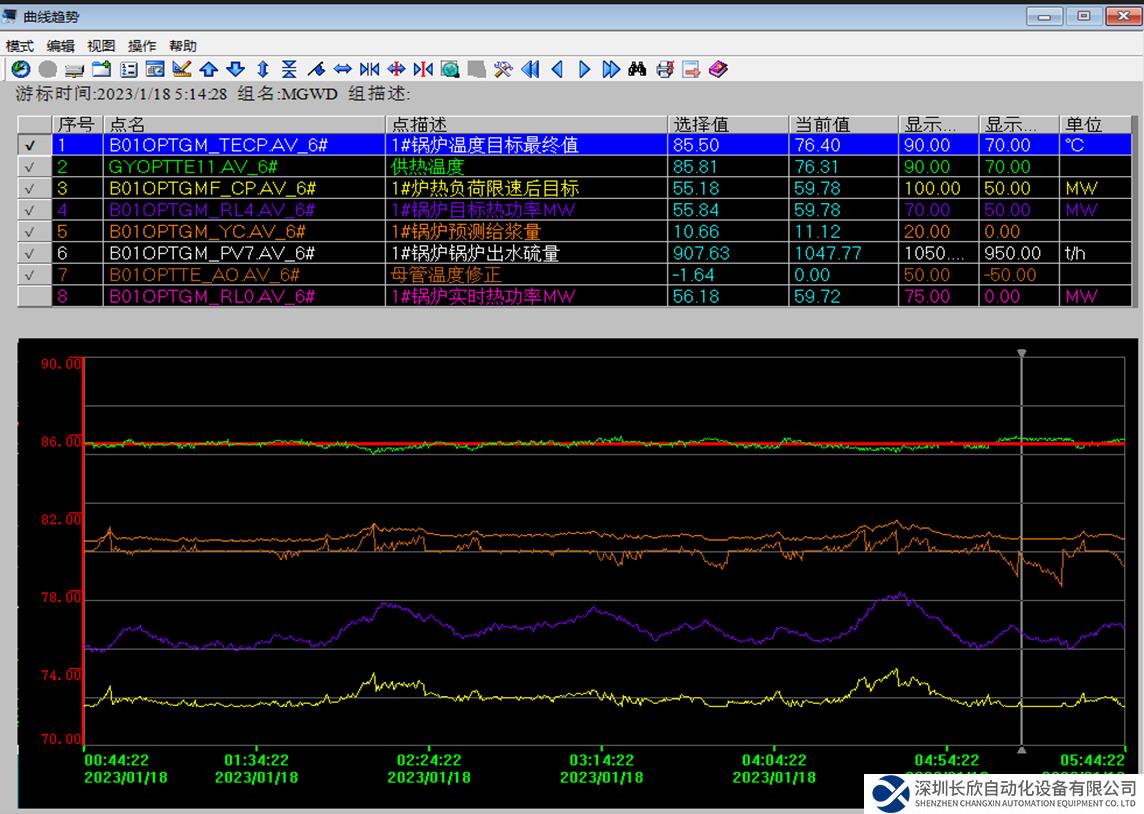Click the blue up arrow toolbar icon
1144x814 pixels.
click(208, 69)
